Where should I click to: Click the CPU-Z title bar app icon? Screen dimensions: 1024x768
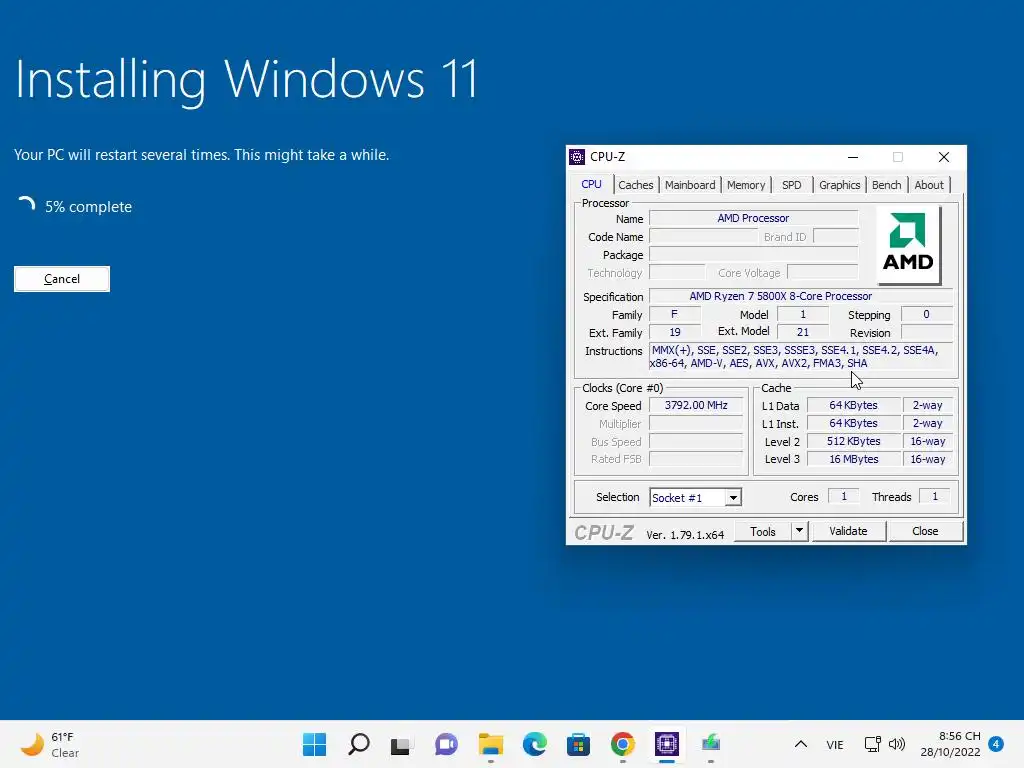(x=577, y=157)
